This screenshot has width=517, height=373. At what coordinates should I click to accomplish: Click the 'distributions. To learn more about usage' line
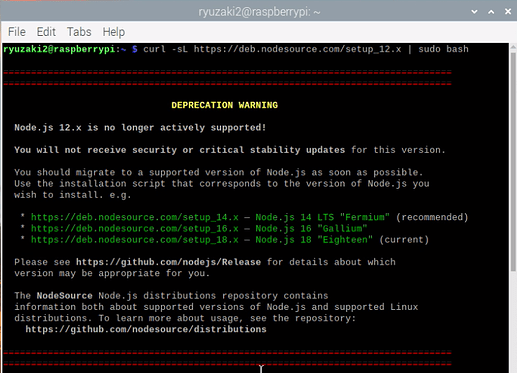pyautogui.click(x=185, y=318)
